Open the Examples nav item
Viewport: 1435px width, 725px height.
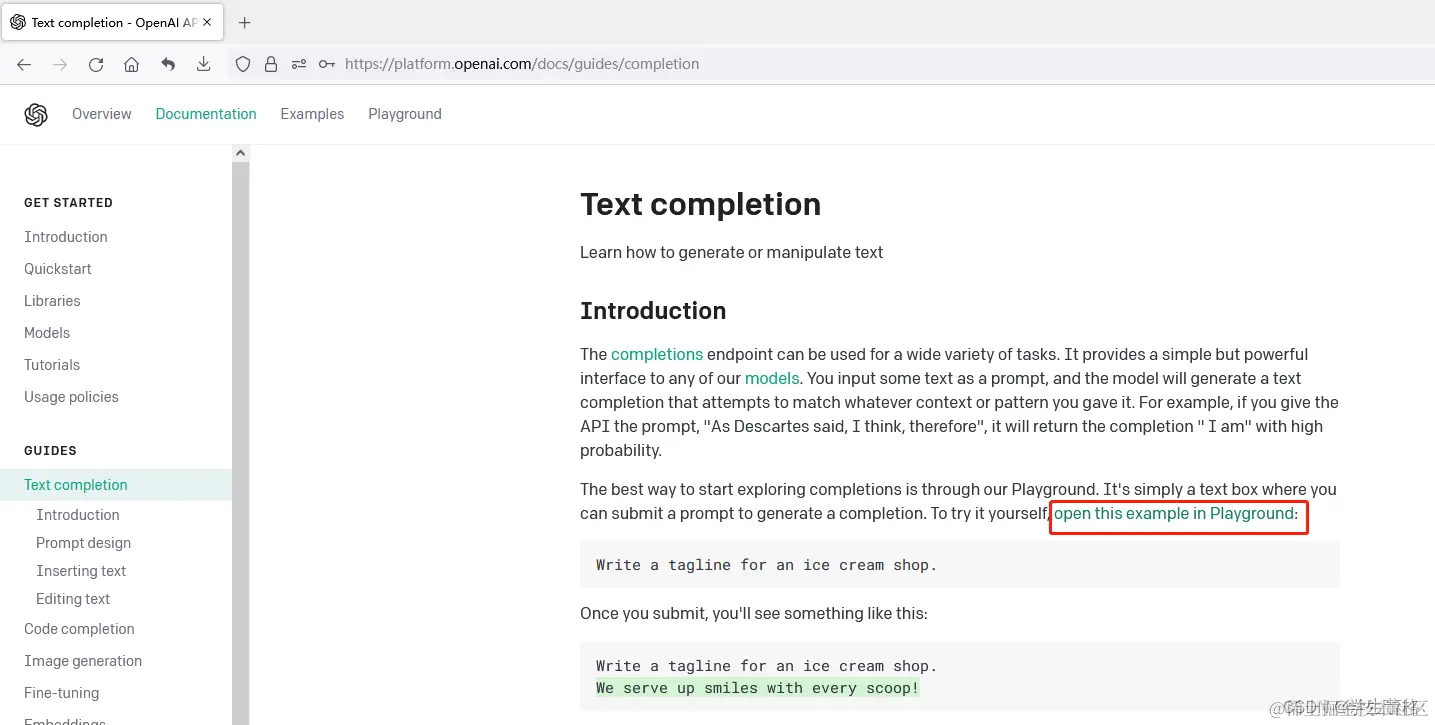312,114
